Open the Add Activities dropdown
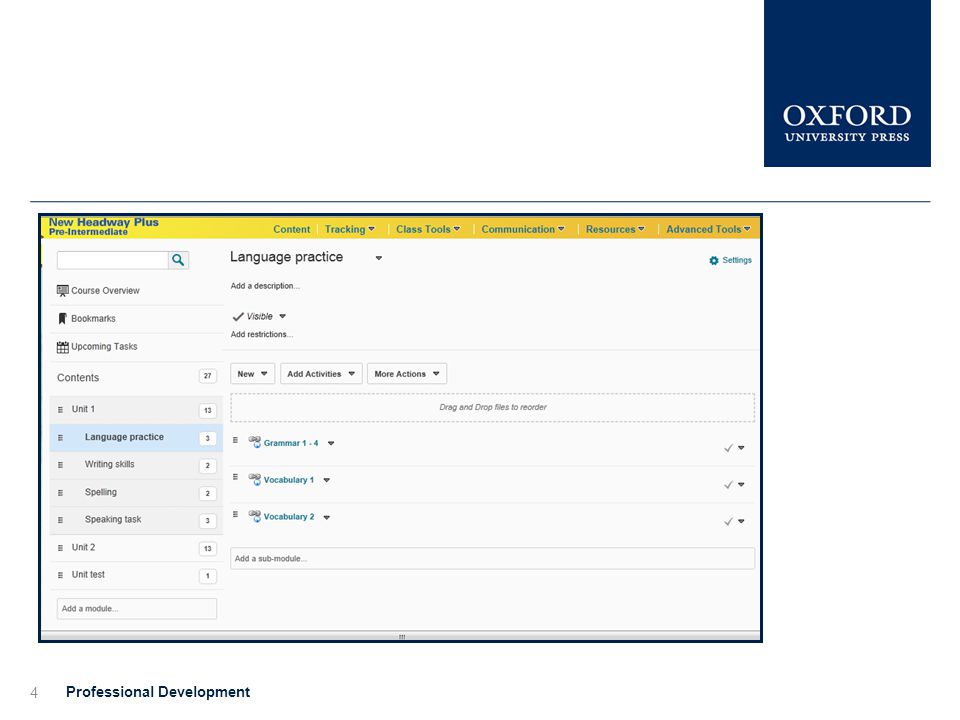This screenshot has height=720, width=960. 321,374
